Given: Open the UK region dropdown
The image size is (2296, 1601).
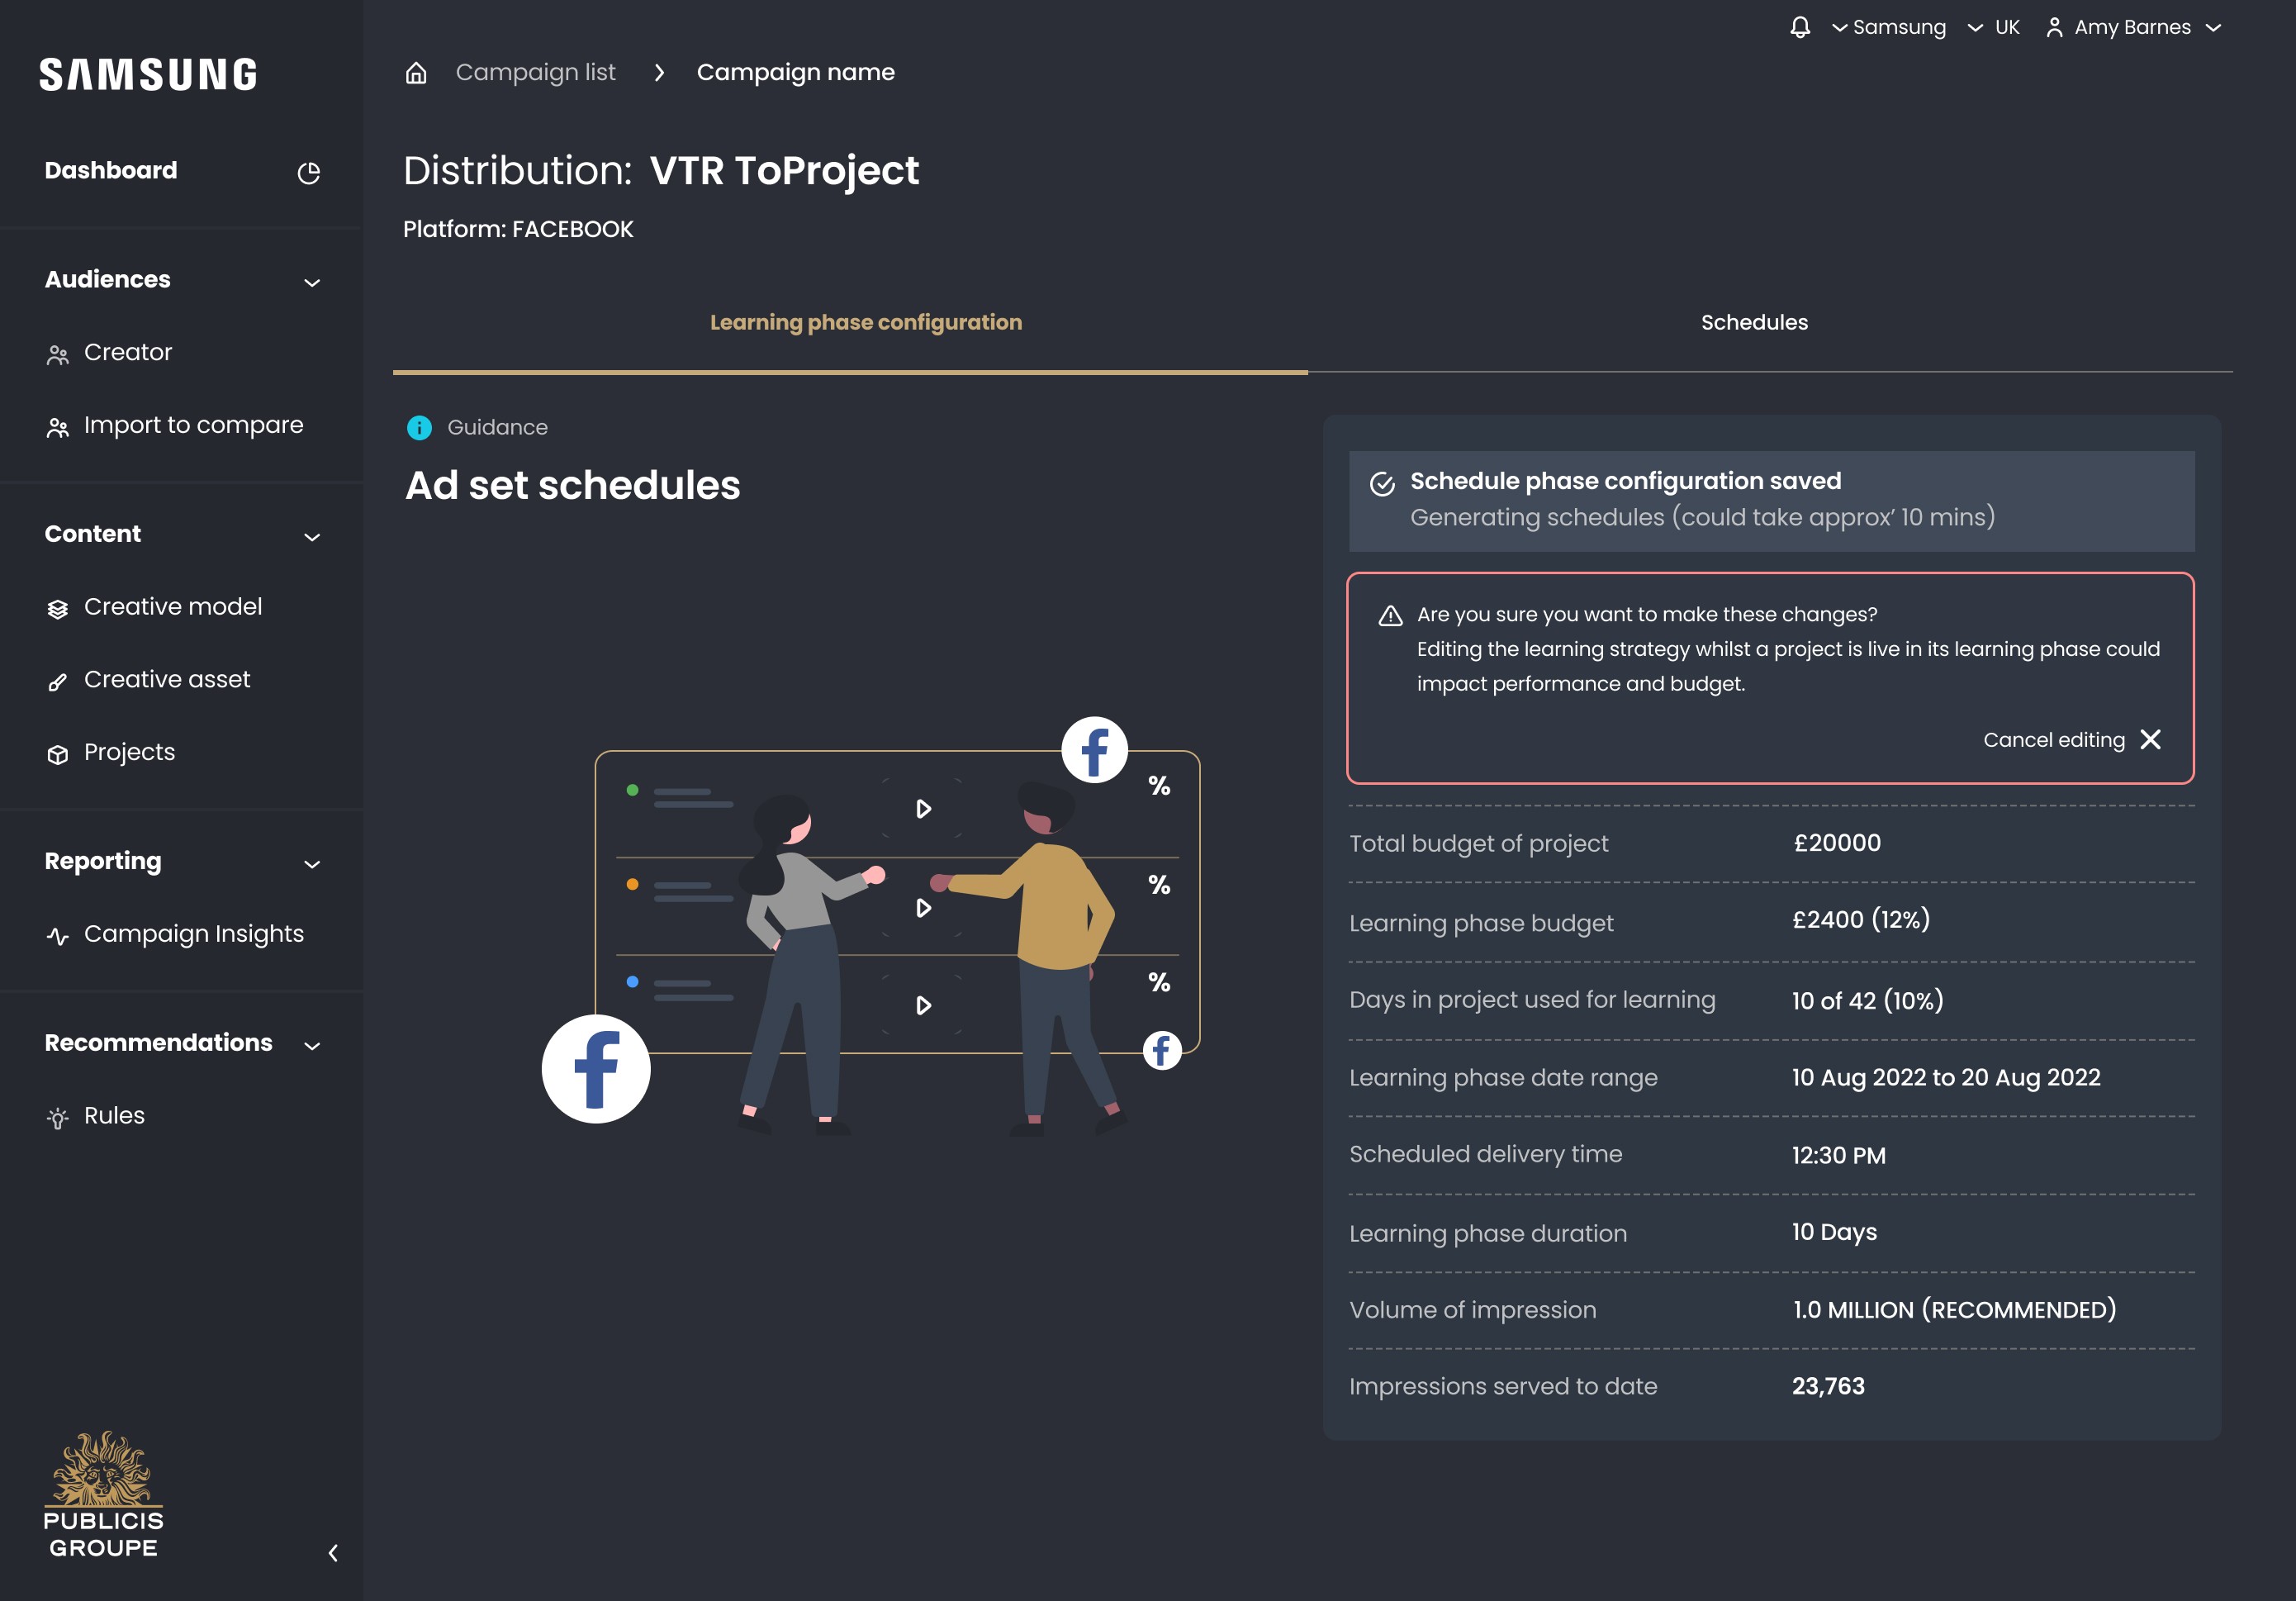Looking at the screenshot, I should pyautogui.click(x=1993, y=28).
